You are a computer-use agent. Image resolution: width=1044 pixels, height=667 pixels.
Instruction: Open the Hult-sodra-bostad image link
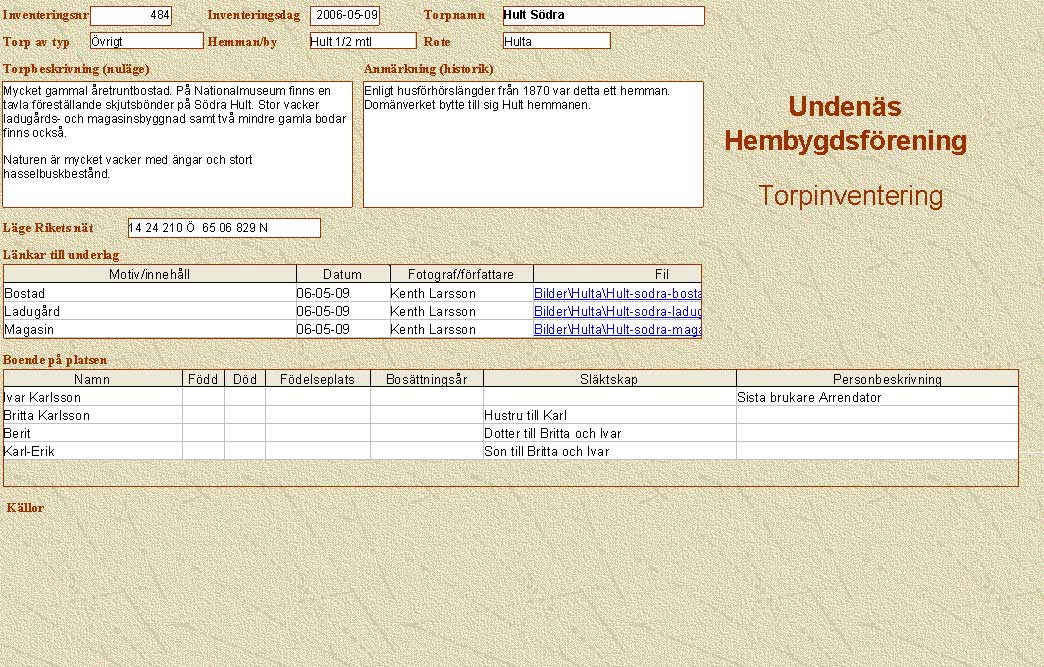click(x=617, y=294)
